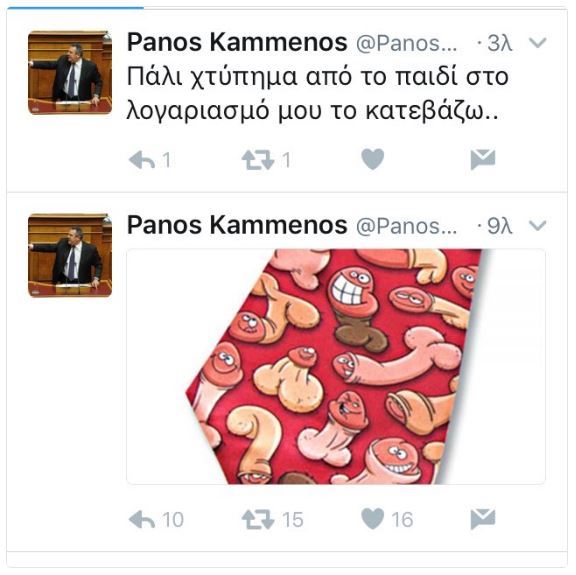The height and width of the screenshot is (575, 576).
Task: Like the tweet with 16 likes
Action: click(372, 518)
